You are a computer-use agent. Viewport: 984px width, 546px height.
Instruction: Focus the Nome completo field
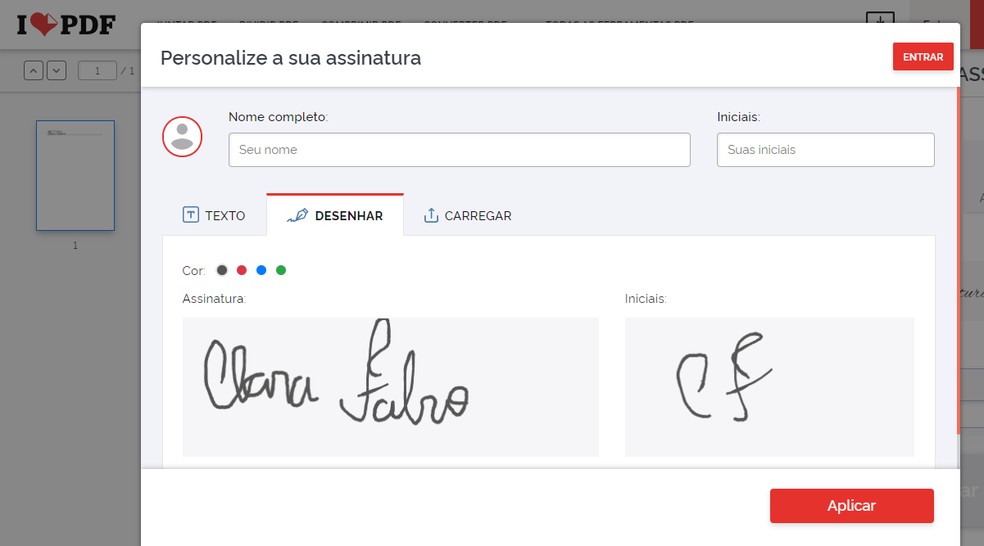pos(459,149)
